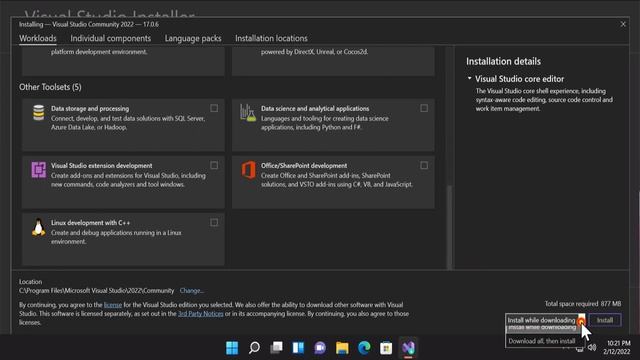Collapse Visual Studio core editor details

click(469, 78)
